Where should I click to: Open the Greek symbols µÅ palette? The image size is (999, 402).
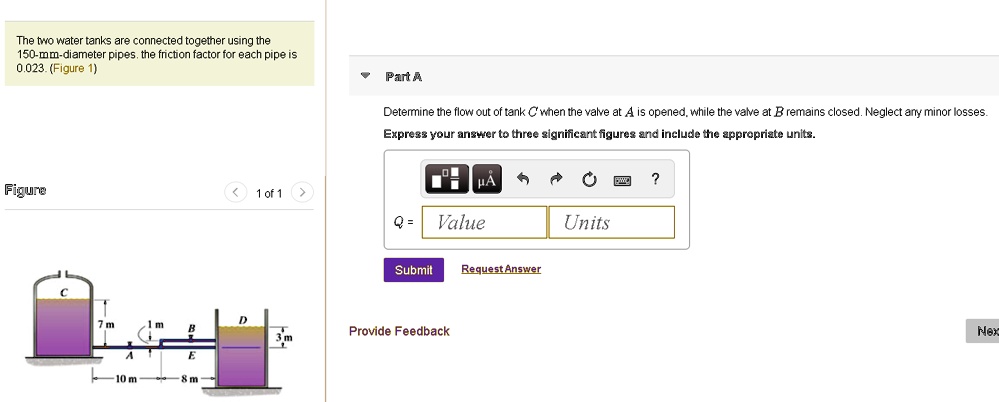pyautogui.click(x=486, y=180)
